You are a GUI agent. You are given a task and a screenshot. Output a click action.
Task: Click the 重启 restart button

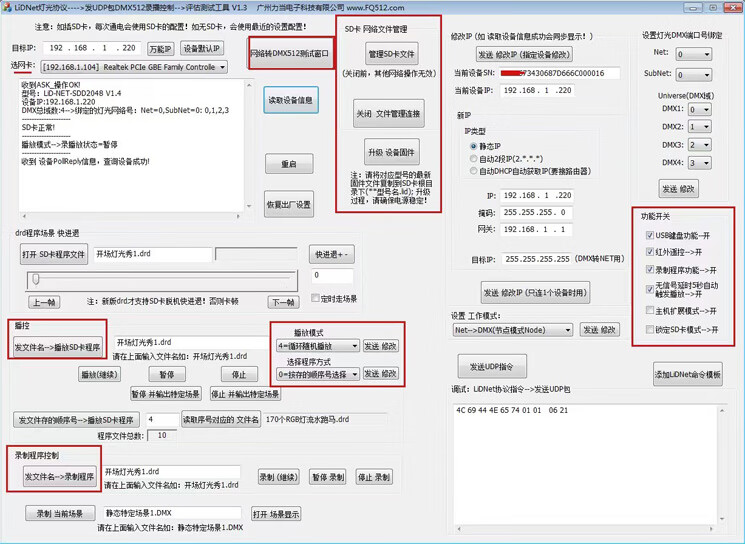[289, 164]
